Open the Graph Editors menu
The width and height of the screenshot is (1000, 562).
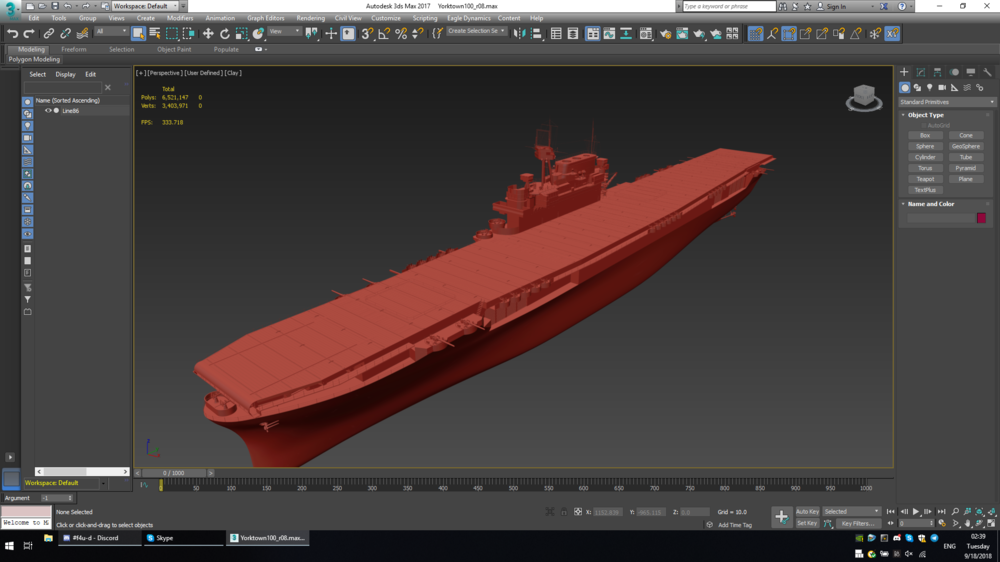pos(265,18)
